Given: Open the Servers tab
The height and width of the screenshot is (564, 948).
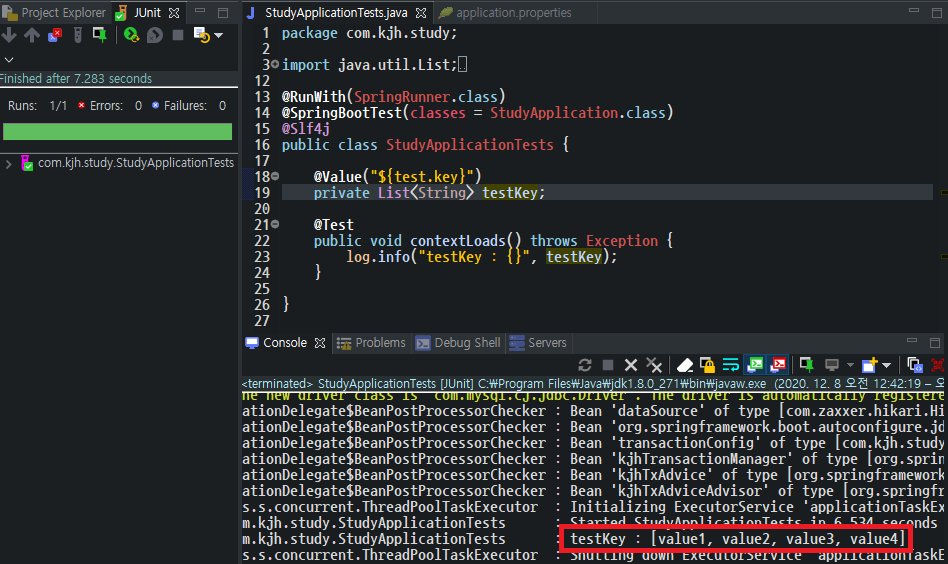Looking at the screenshot, I should coord(538,343).
